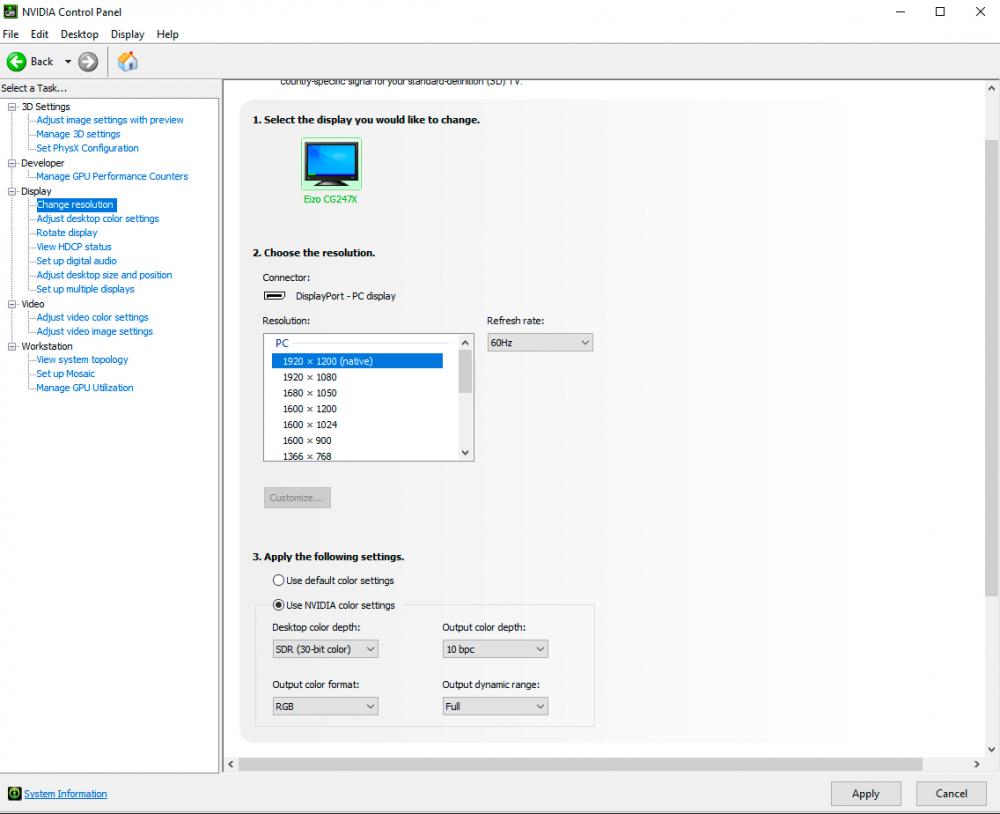The width and height of the screenshot is (1000, 814).
Task: Click the horizontal scrollbar right arrow
Action: pos(976,764)
